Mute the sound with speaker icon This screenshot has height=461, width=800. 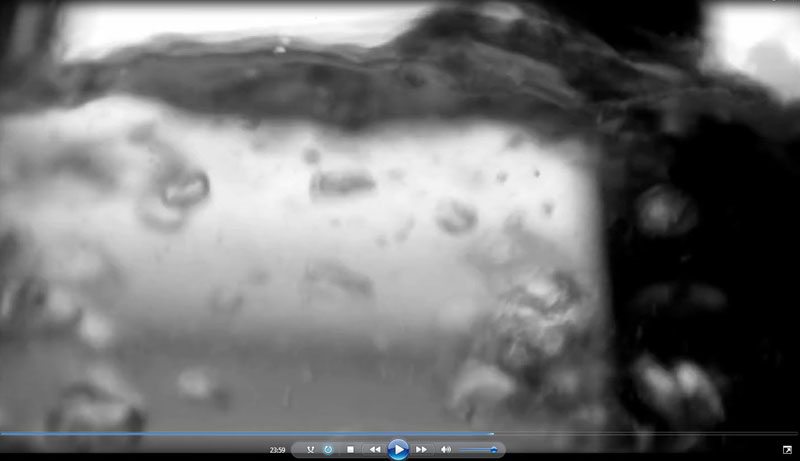445,450
